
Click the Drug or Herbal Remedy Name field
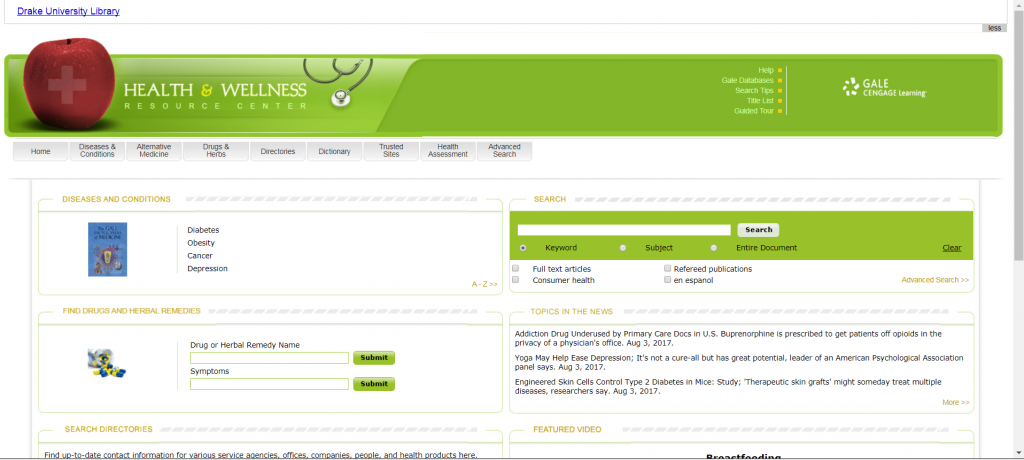pos(269,358)
